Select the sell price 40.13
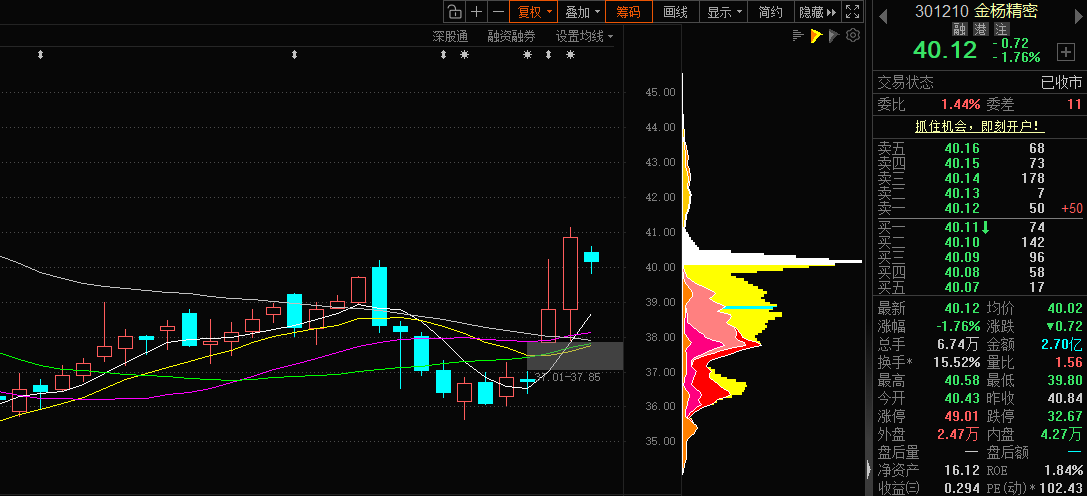The image size is (1087, 496). point(962,194)
